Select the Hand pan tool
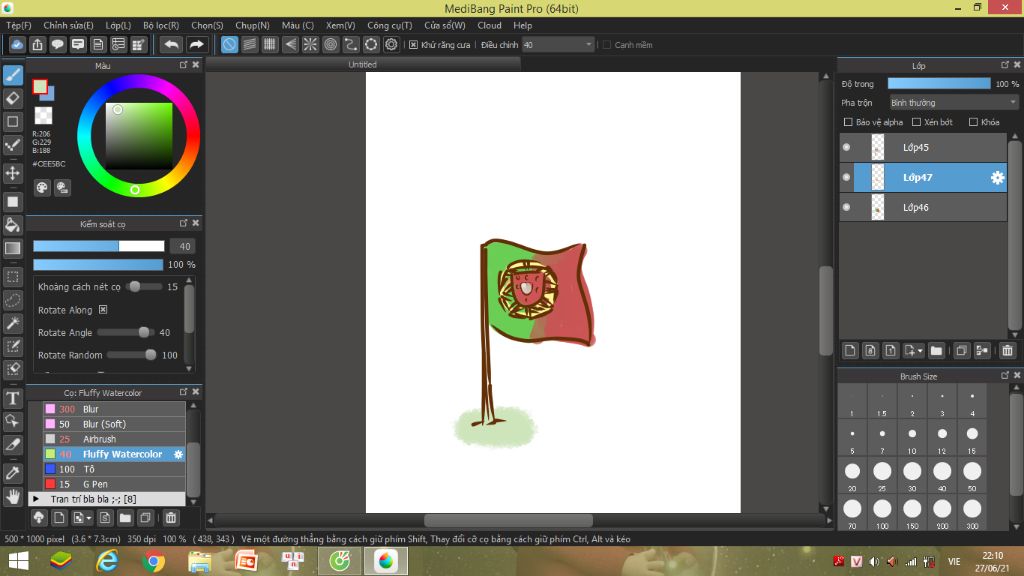 click(13, 496)
